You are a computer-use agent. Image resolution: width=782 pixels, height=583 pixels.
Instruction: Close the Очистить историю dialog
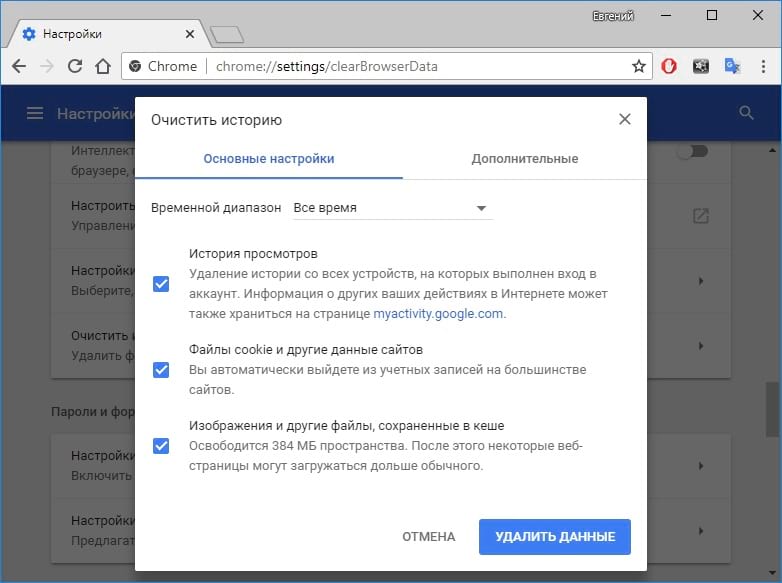[x=625, y=119]
